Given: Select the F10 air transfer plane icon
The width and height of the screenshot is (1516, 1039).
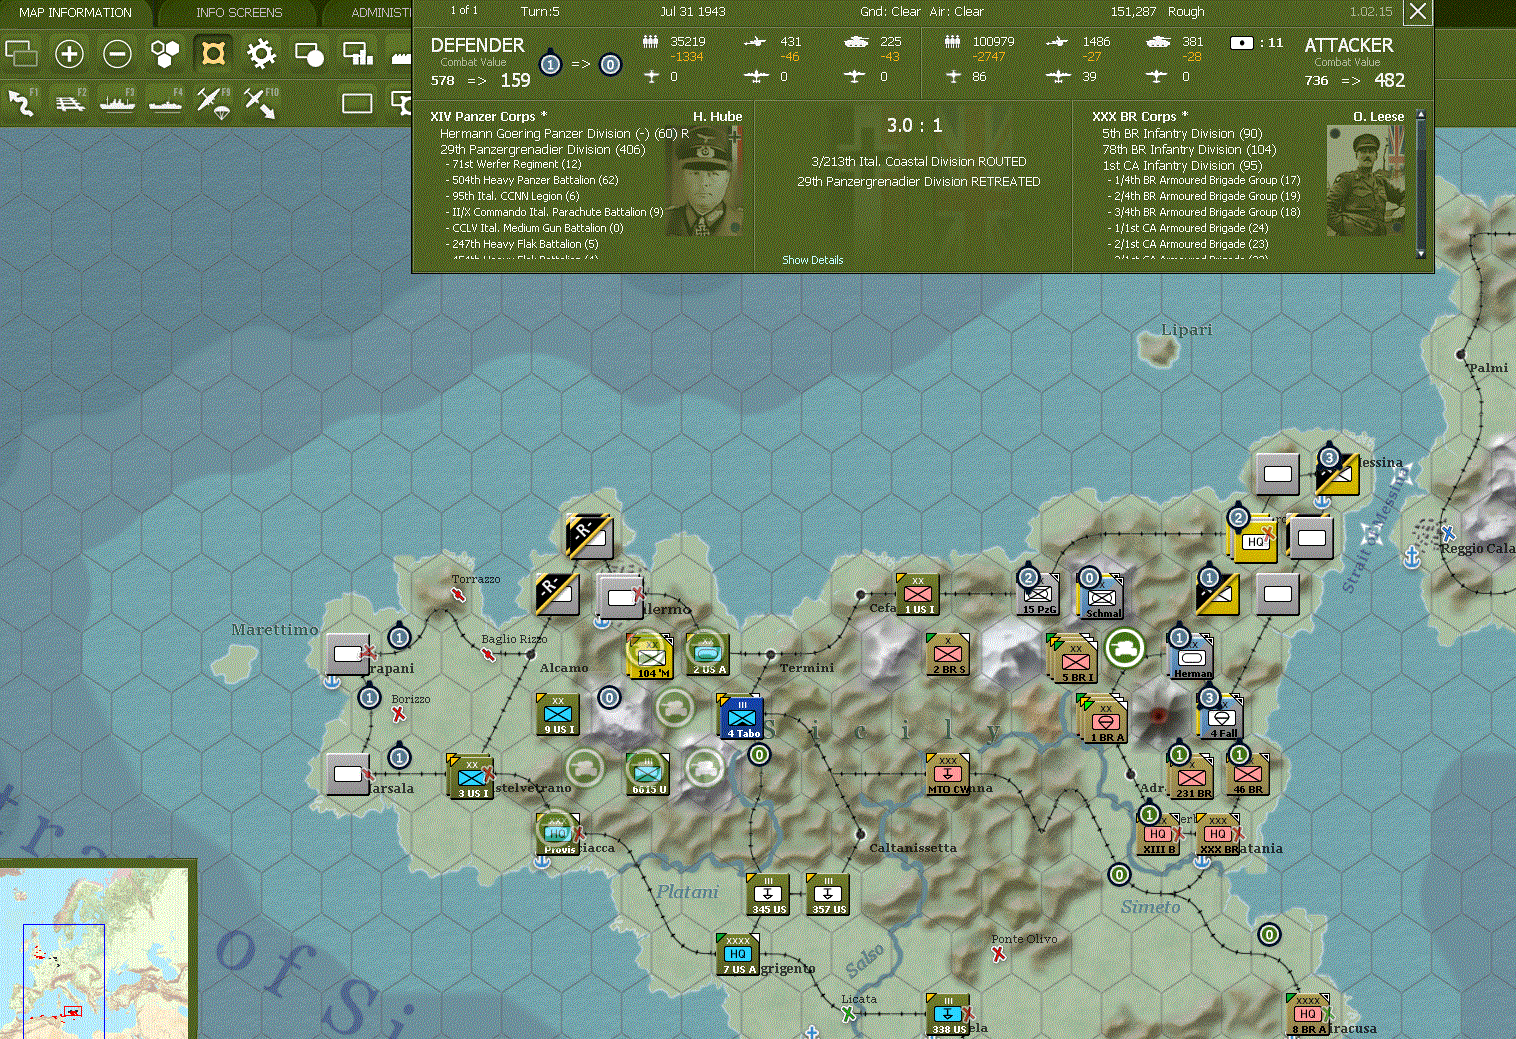Looking at the screenshot, I should click(x=260, y=102).
